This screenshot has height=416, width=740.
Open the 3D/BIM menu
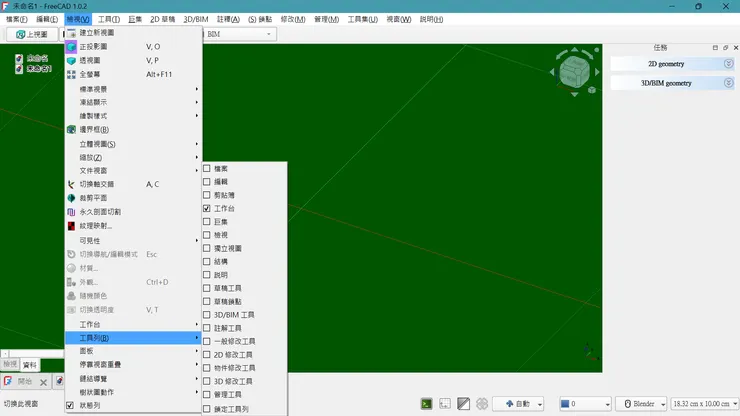click(x=195, y=19)
